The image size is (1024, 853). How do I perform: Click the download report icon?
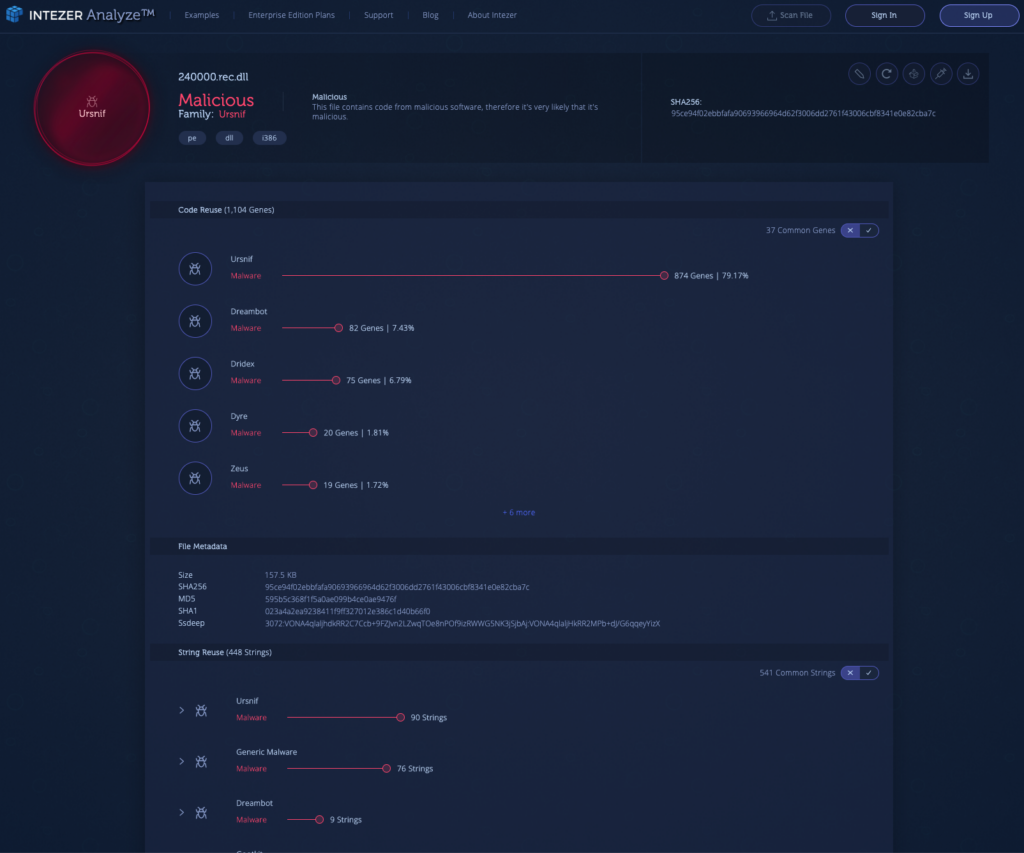pos(967,73)
